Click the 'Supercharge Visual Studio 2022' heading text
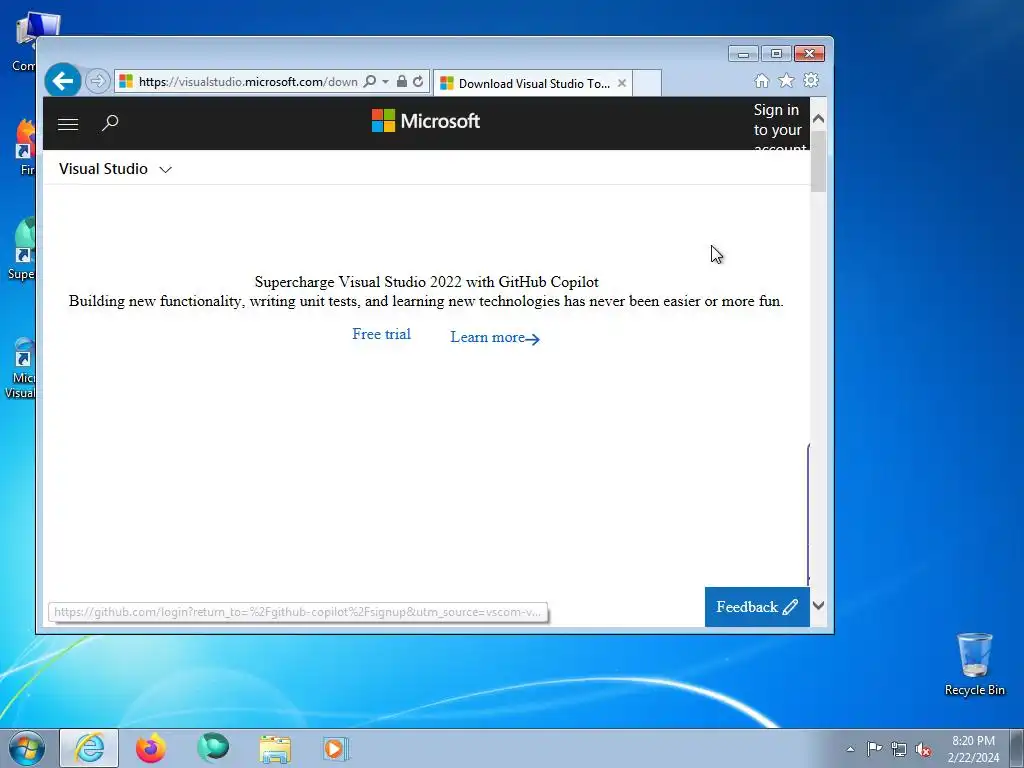Screen dimensions: 1024x768 tap(426, 282)
